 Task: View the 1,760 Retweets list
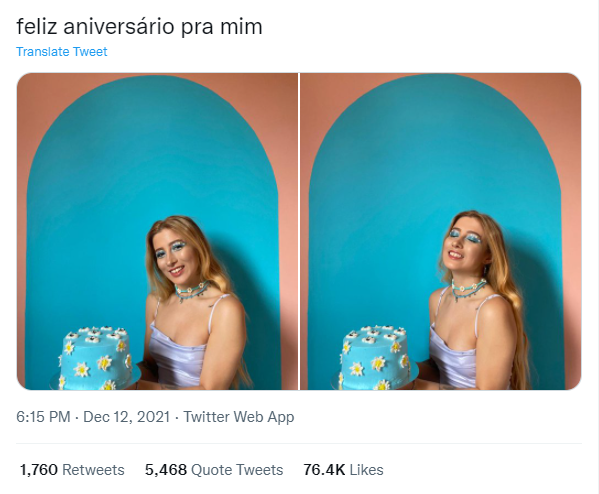point(72,470)
